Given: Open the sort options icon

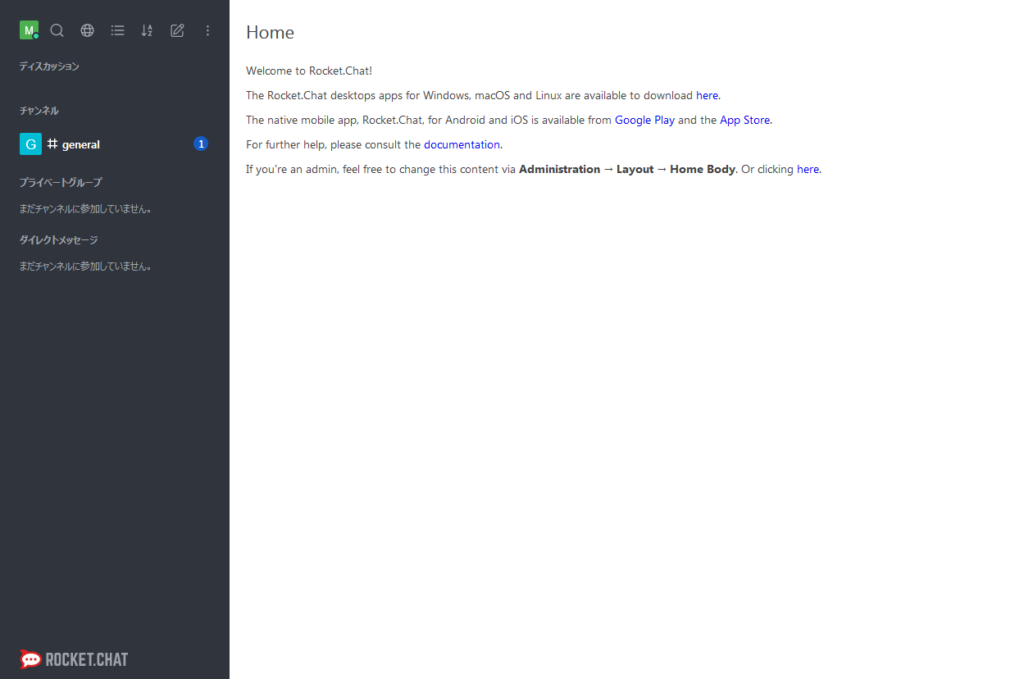Looking at the screenshot, I should (x=147, y=31).
